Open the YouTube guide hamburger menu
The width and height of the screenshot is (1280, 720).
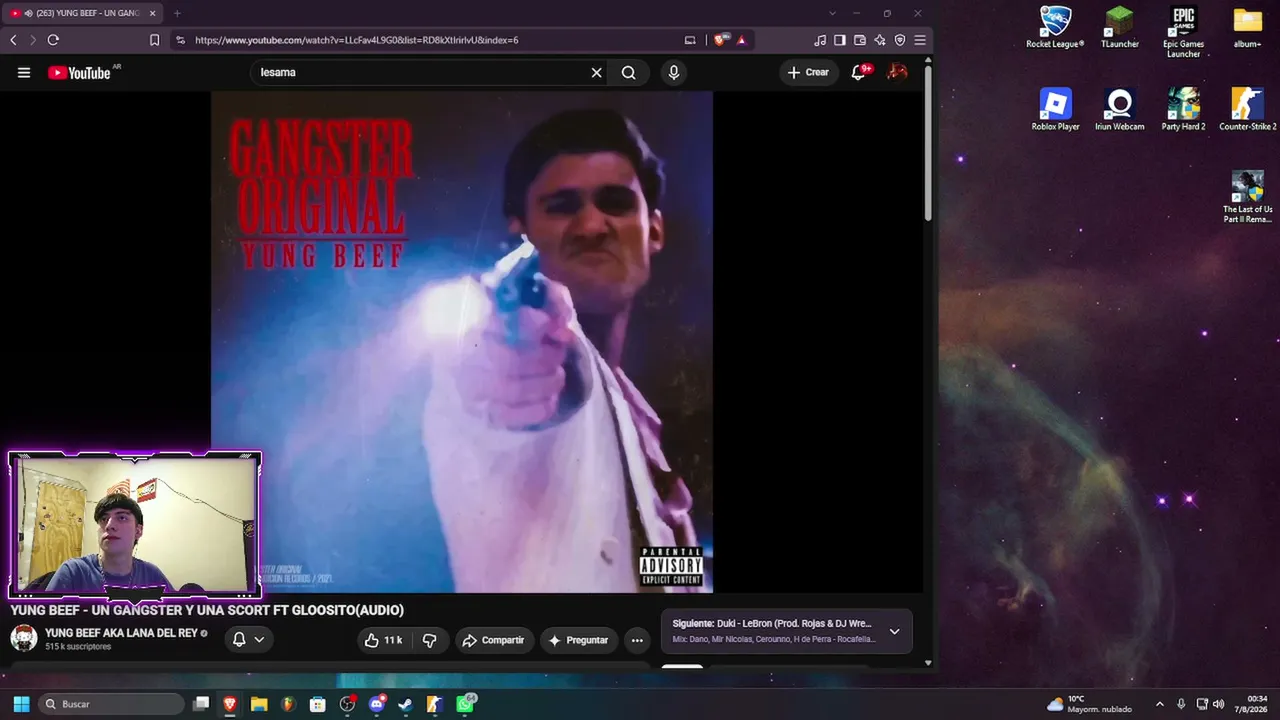(x=24, y=72)
